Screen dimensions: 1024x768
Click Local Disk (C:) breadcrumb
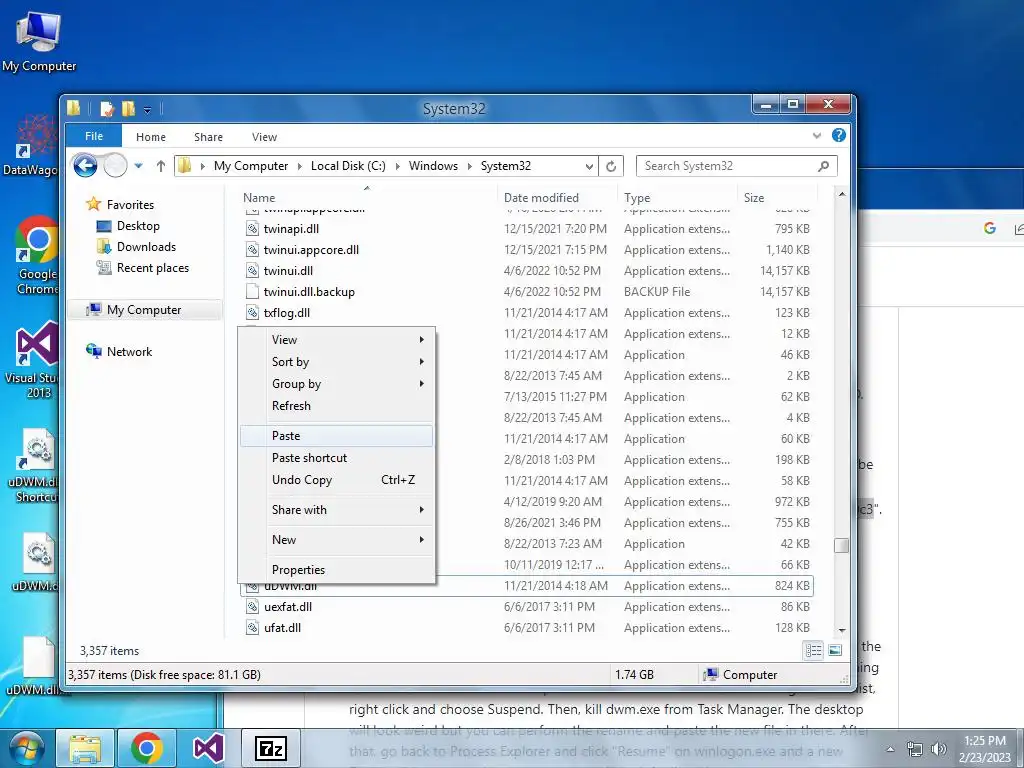point(348,166)
